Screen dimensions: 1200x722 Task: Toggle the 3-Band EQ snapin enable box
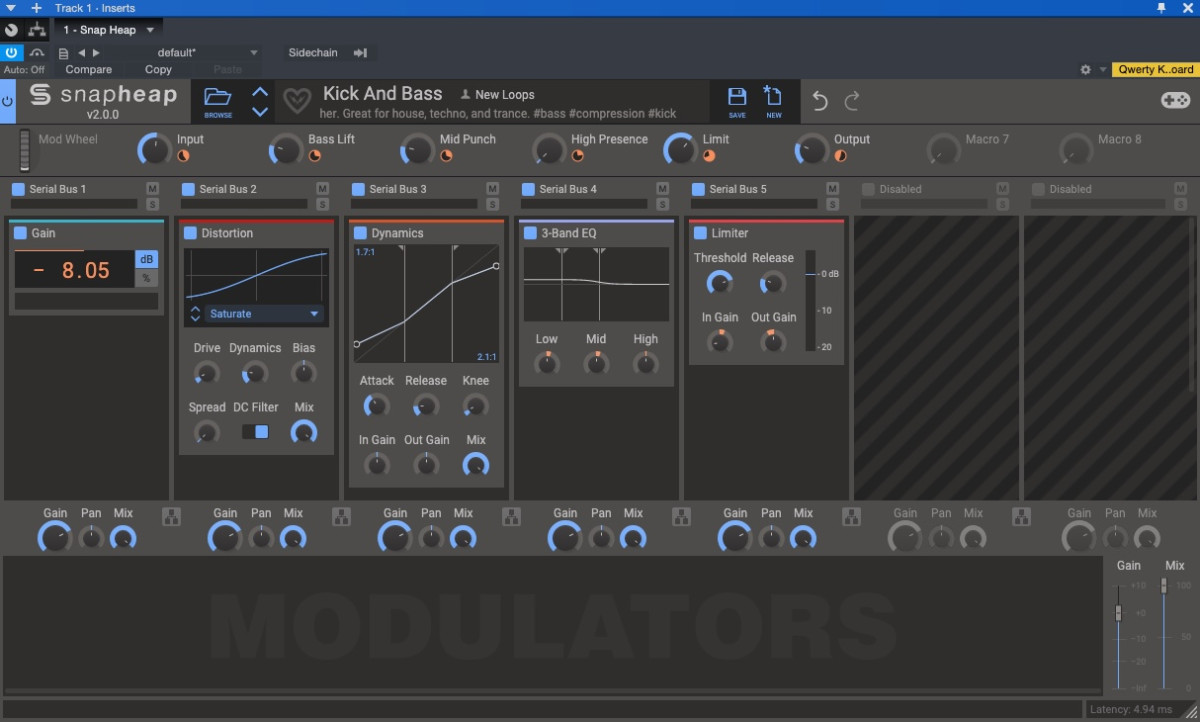coord(530,233)
